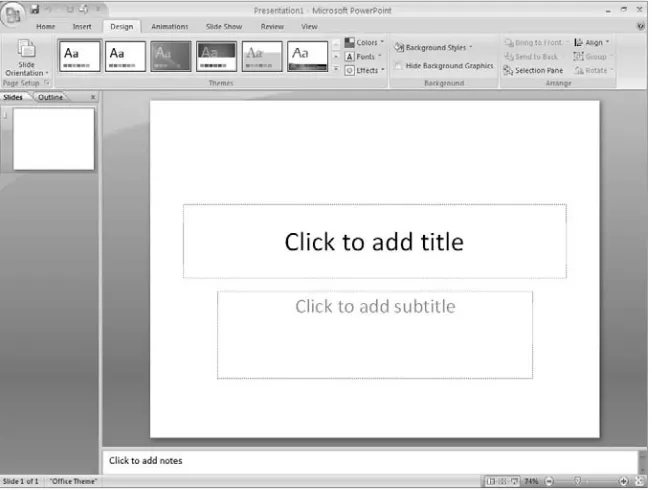Open the Selection Pane
Viewport: 652px width, 490px height.
[x=533, y=71]
